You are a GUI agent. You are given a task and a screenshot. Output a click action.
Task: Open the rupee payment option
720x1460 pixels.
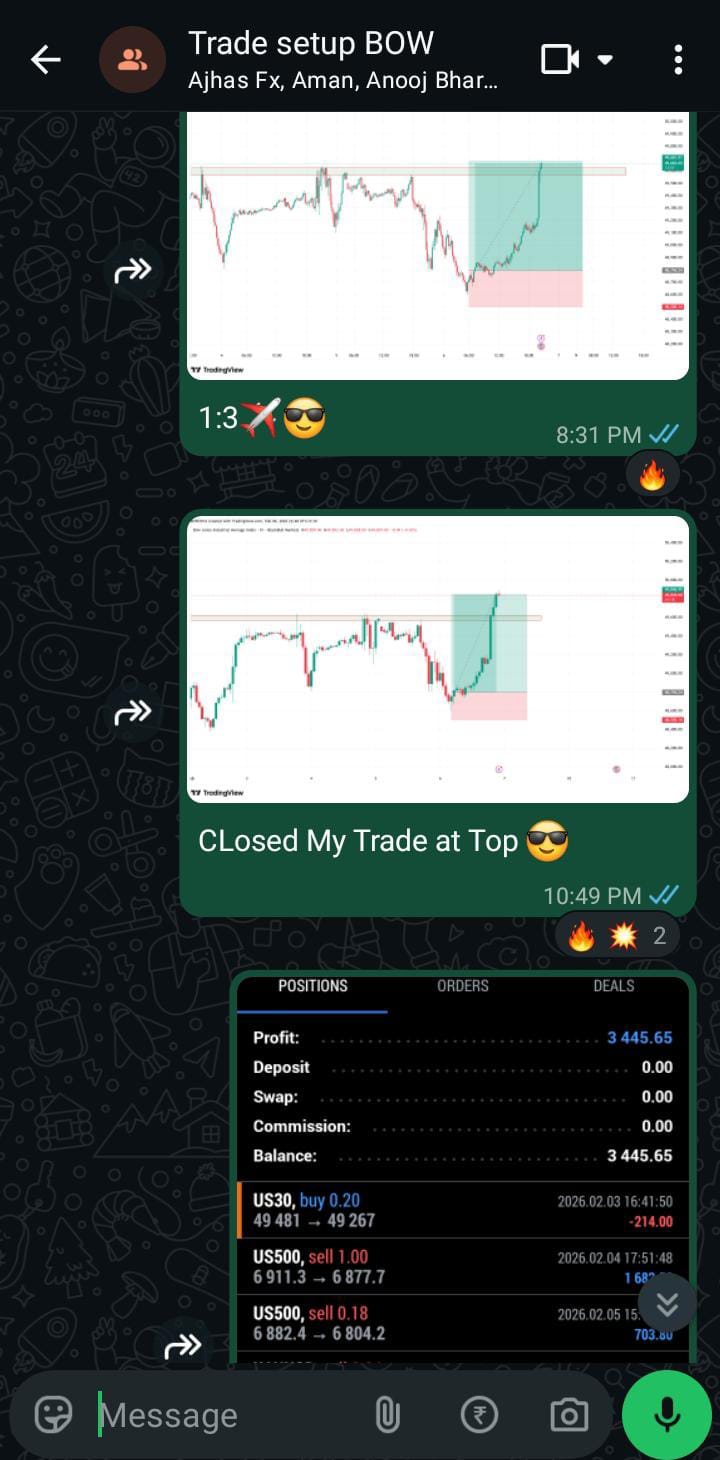coord(479,1415)
